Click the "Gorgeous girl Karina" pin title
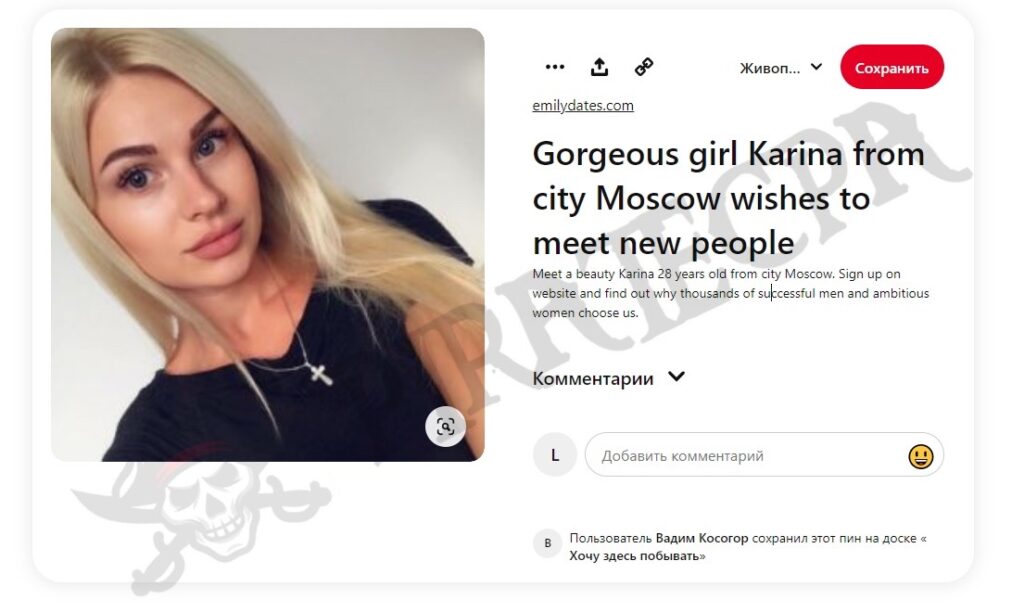Viewport: 1024px width, 612px height. coord(729,199)
